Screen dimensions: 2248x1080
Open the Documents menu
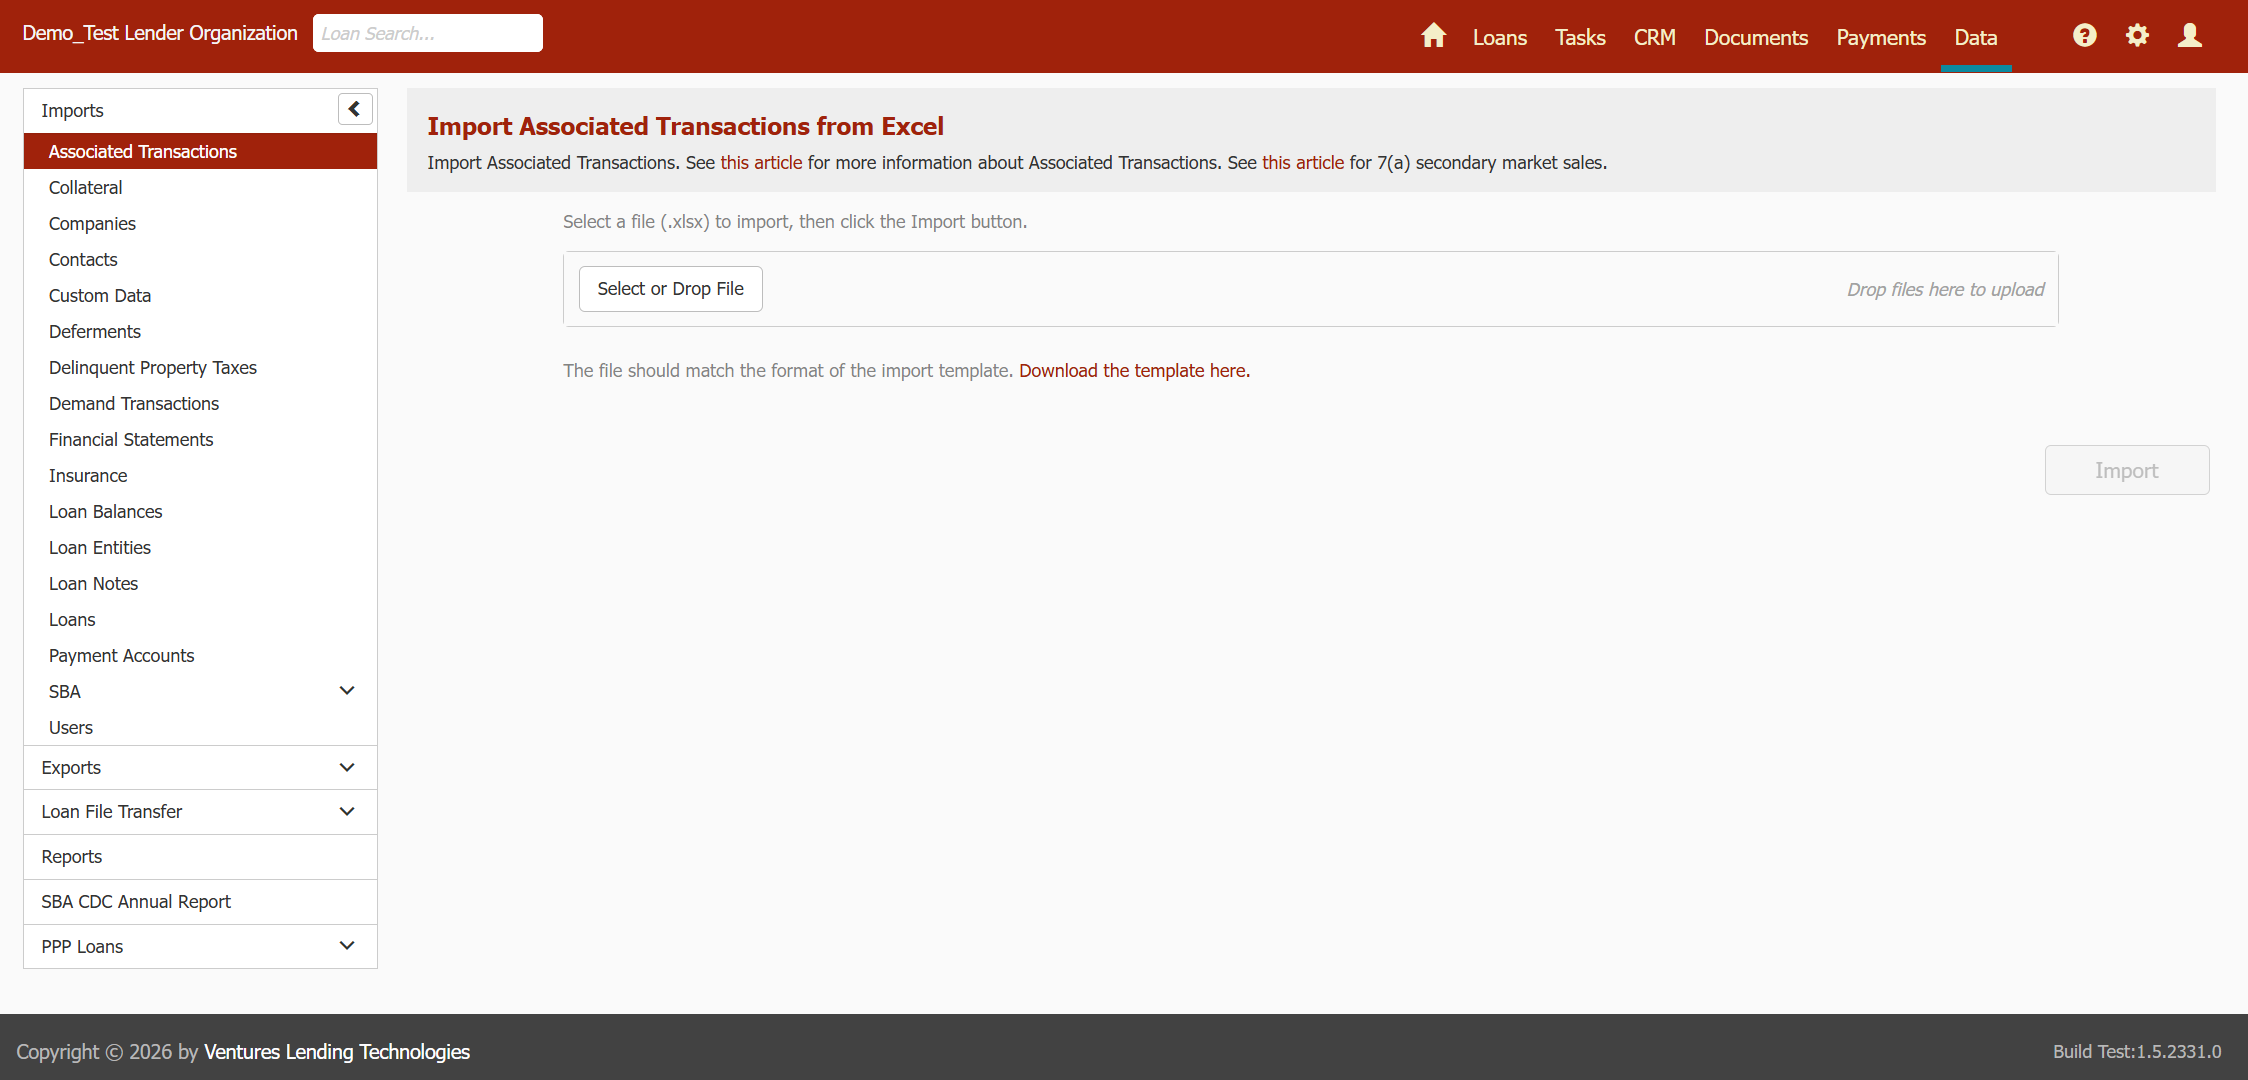coord(1755,38)
